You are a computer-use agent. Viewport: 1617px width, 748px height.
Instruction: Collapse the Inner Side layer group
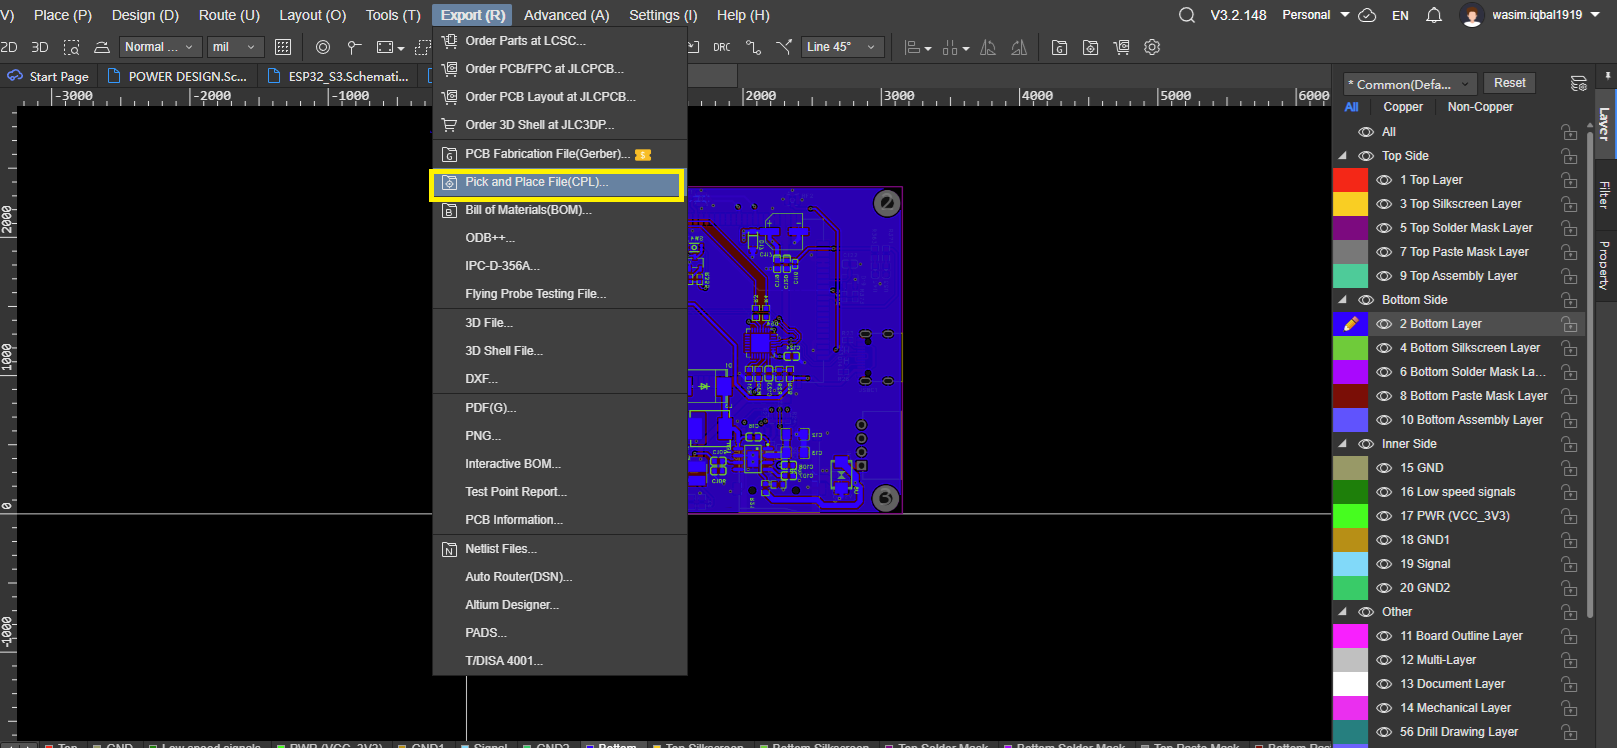pos(1343,444)
